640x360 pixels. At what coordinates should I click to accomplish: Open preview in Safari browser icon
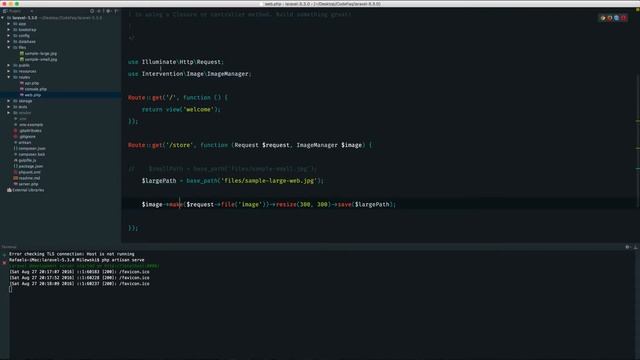tap(617, 18)
